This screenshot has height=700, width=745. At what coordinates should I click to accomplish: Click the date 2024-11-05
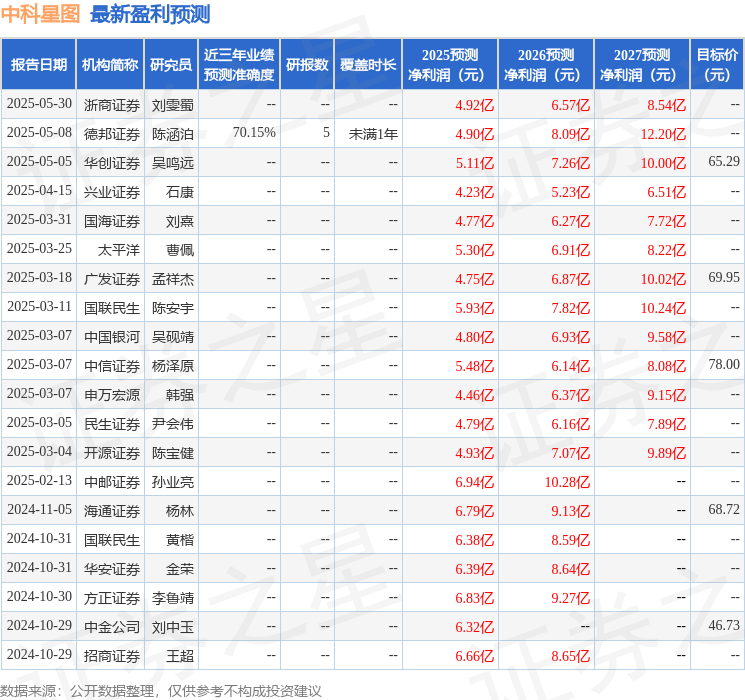39,509
